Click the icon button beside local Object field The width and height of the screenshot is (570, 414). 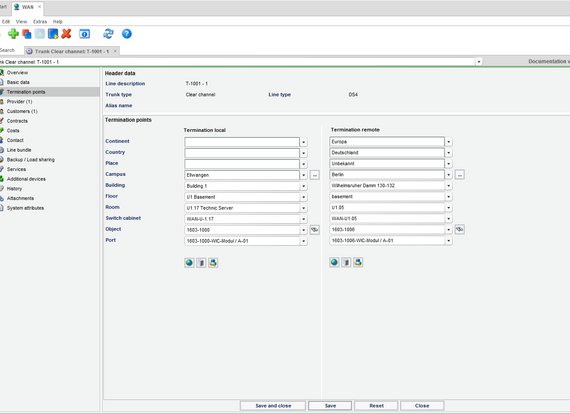tap(314, 230)
